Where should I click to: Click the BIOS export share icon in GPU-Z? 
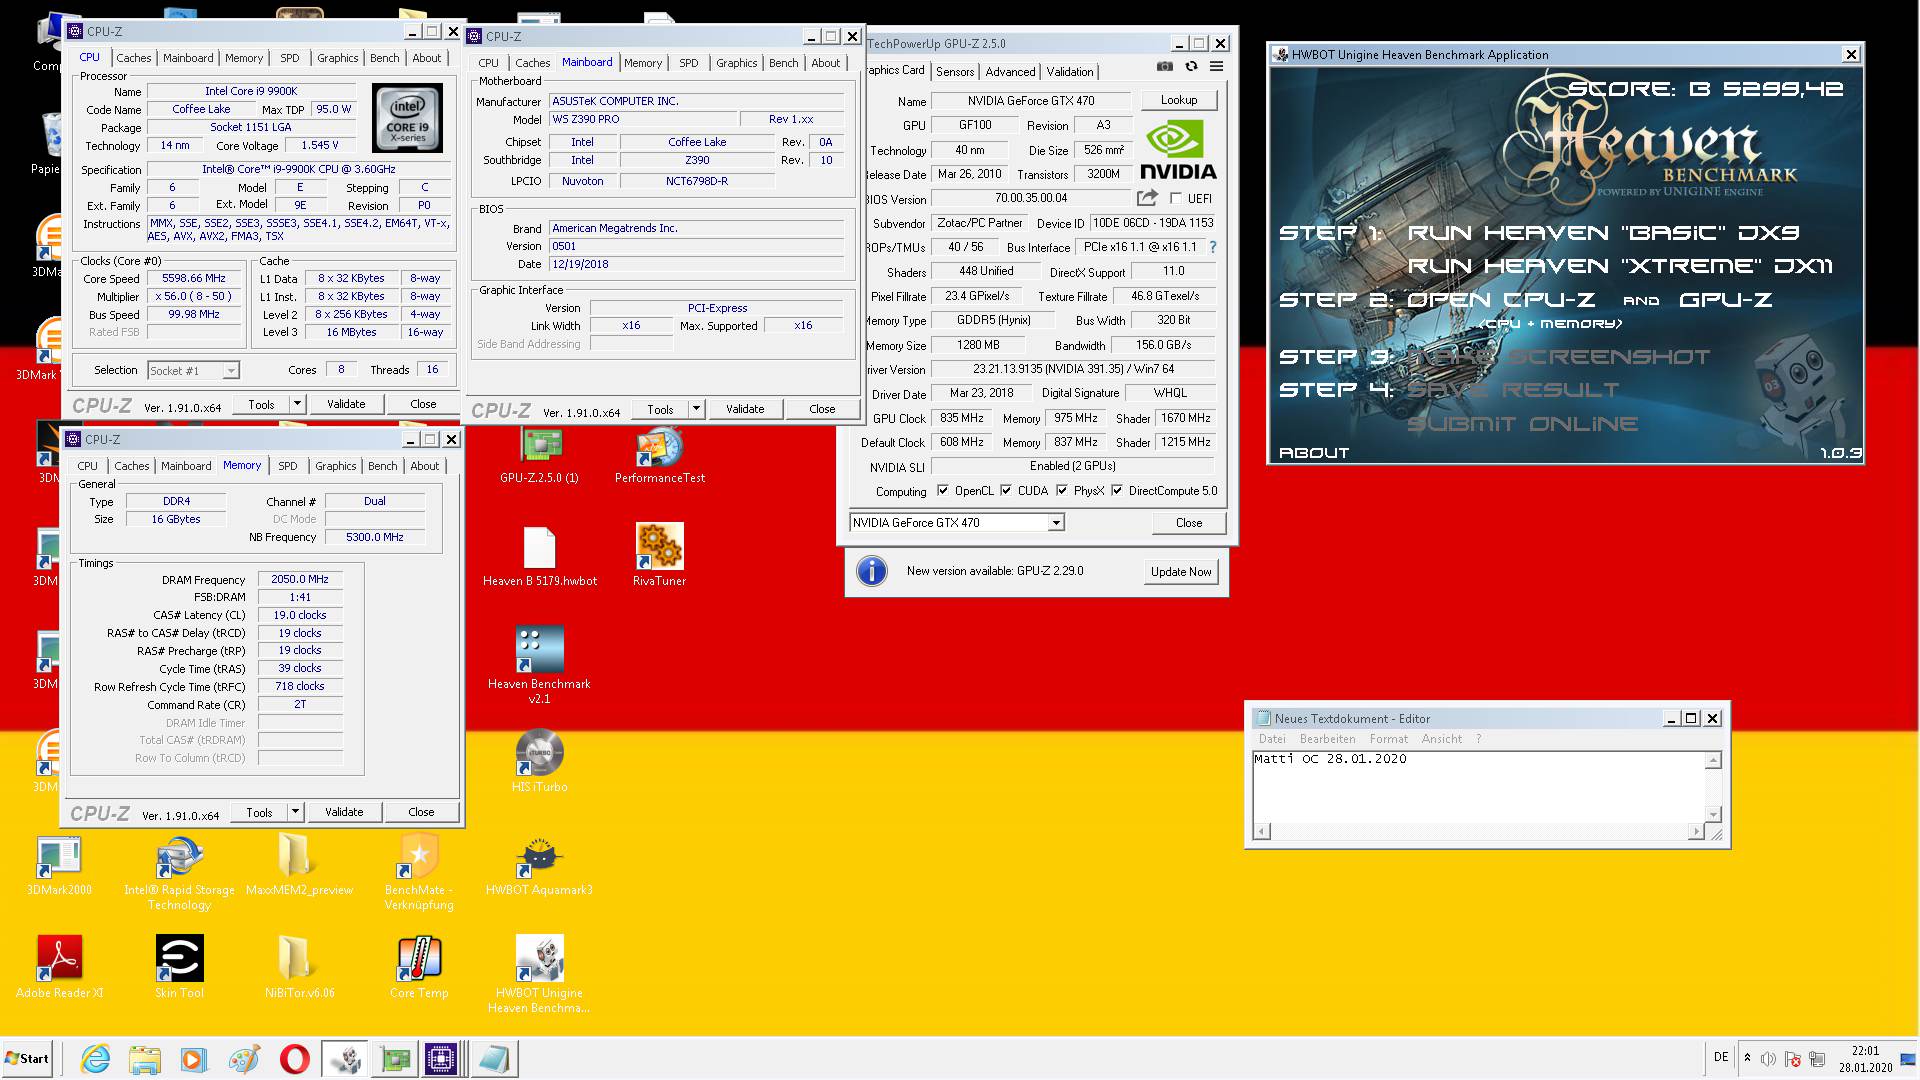coord(1147,198)
